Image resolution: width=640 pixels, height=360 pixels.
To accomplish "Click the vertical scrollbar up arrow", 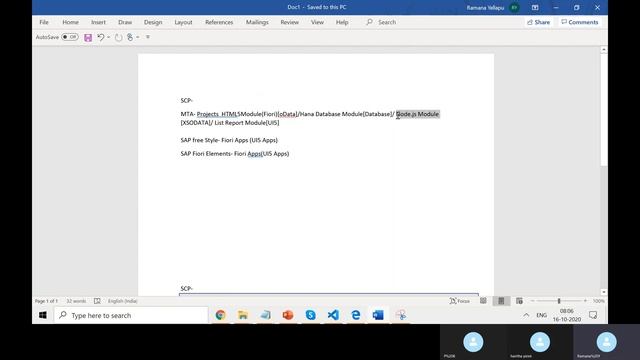I will pos(604,49).
